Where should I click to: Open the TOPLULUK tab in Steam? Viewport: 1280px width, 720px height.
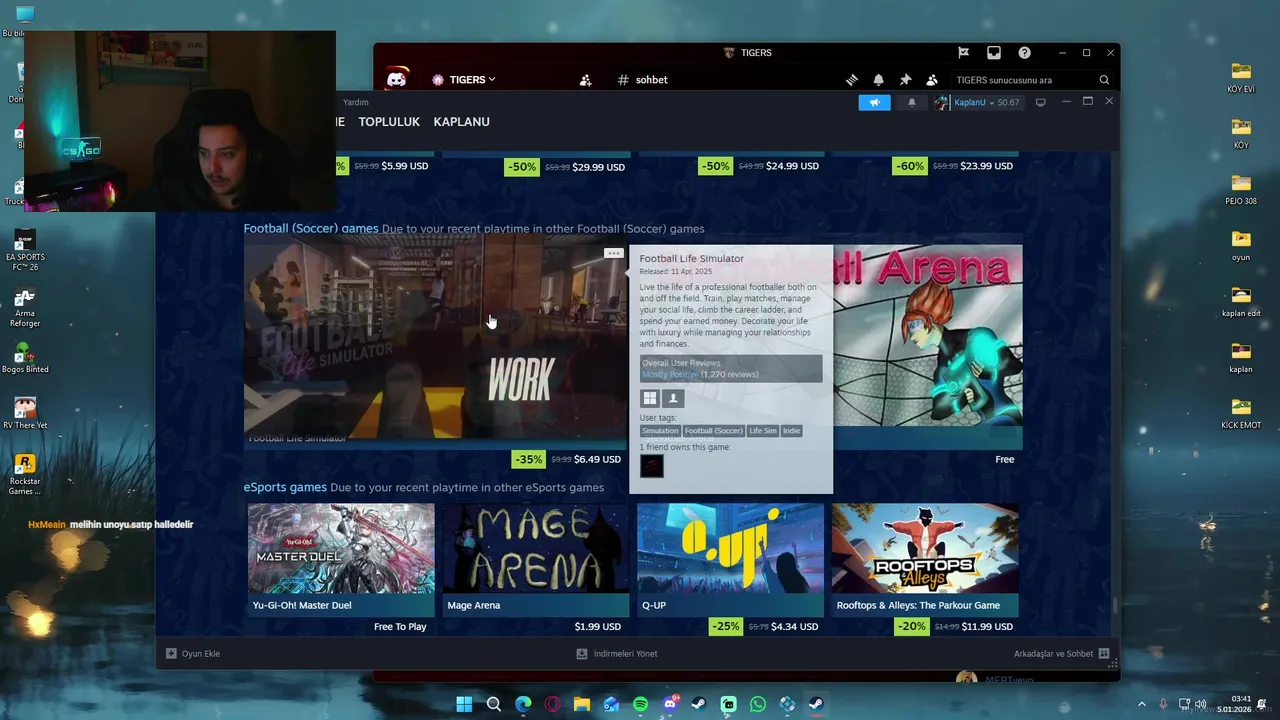pyautogui.click(x=389, y=122)
